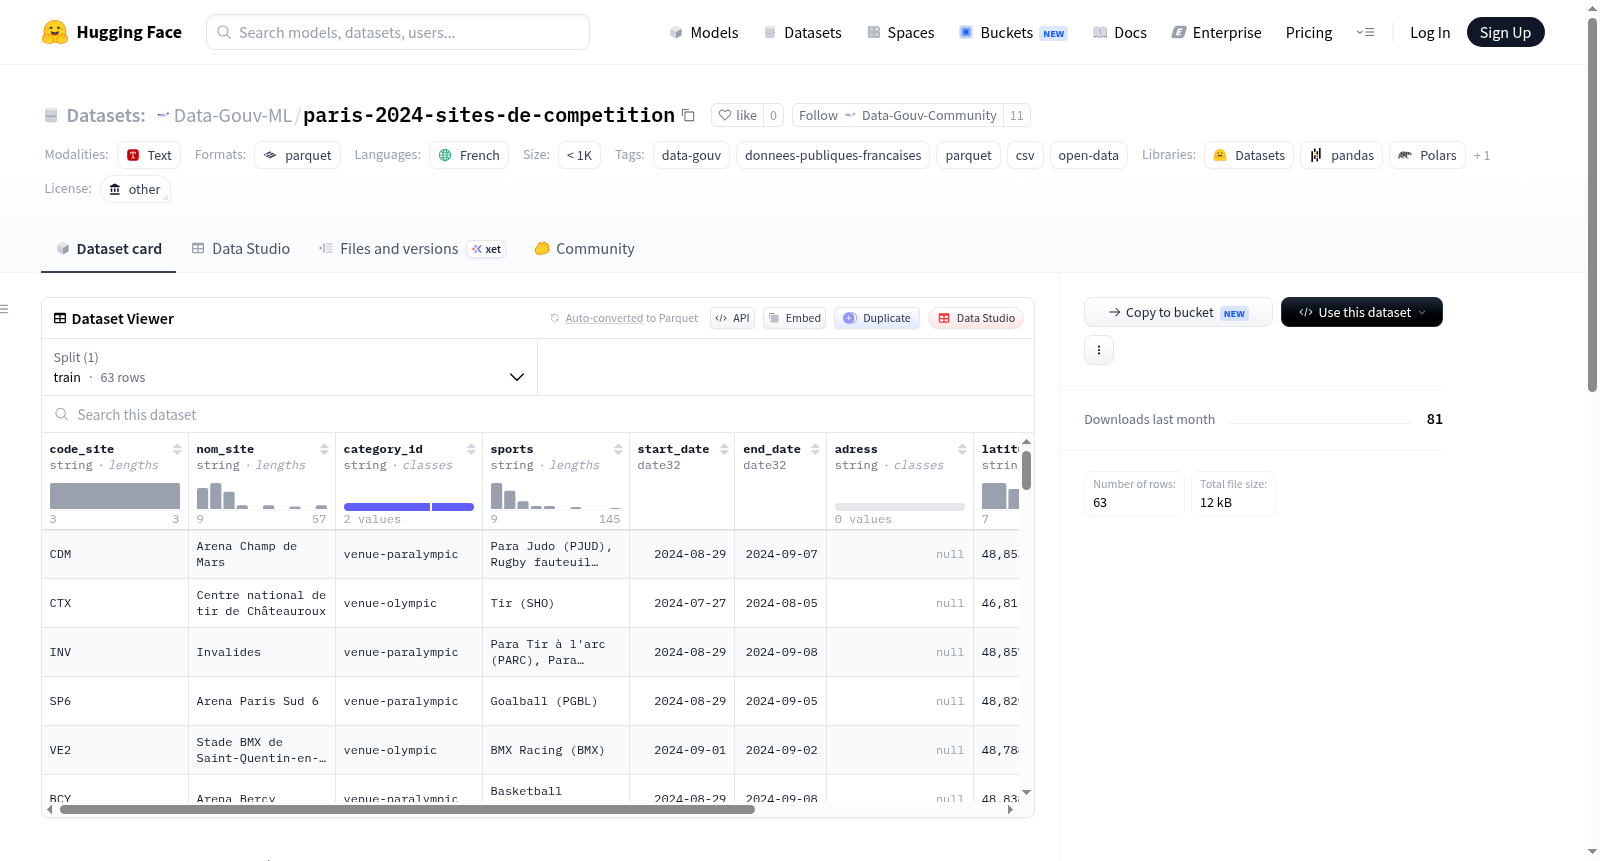This screenshot has height=861, width=1600.
Task: Select the parquet format tag
Action: tap(297, 155)
